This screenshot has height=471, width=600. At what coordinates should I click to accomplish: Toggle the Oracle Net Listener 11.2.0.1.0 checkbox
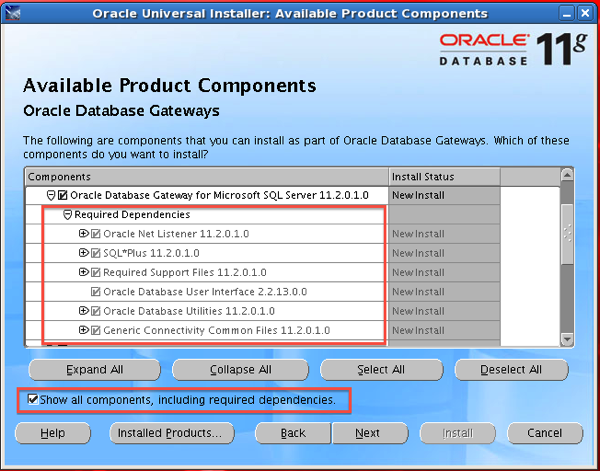click(95, 234)
